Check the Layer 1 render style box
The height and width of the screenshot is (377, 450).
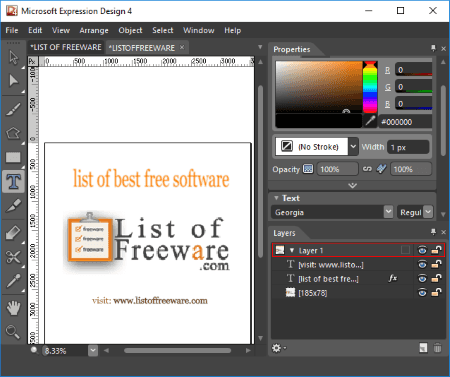pos(405,250)
